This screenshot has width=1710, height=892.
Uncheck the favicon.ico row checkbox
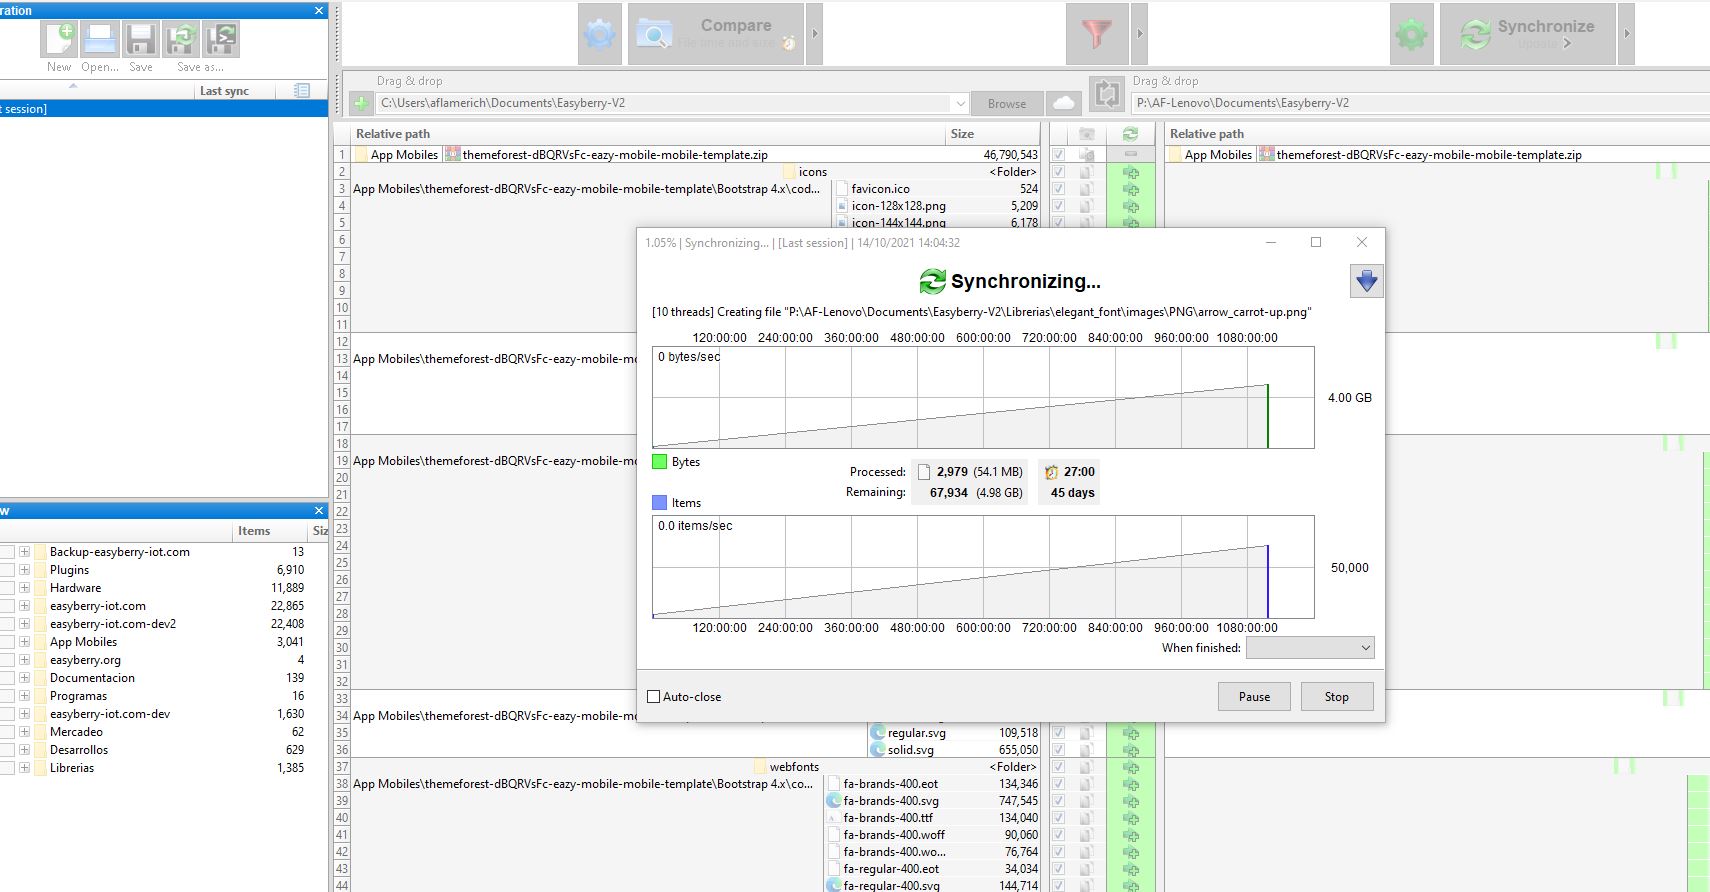pyautogui.click(x=1058, y=188)
